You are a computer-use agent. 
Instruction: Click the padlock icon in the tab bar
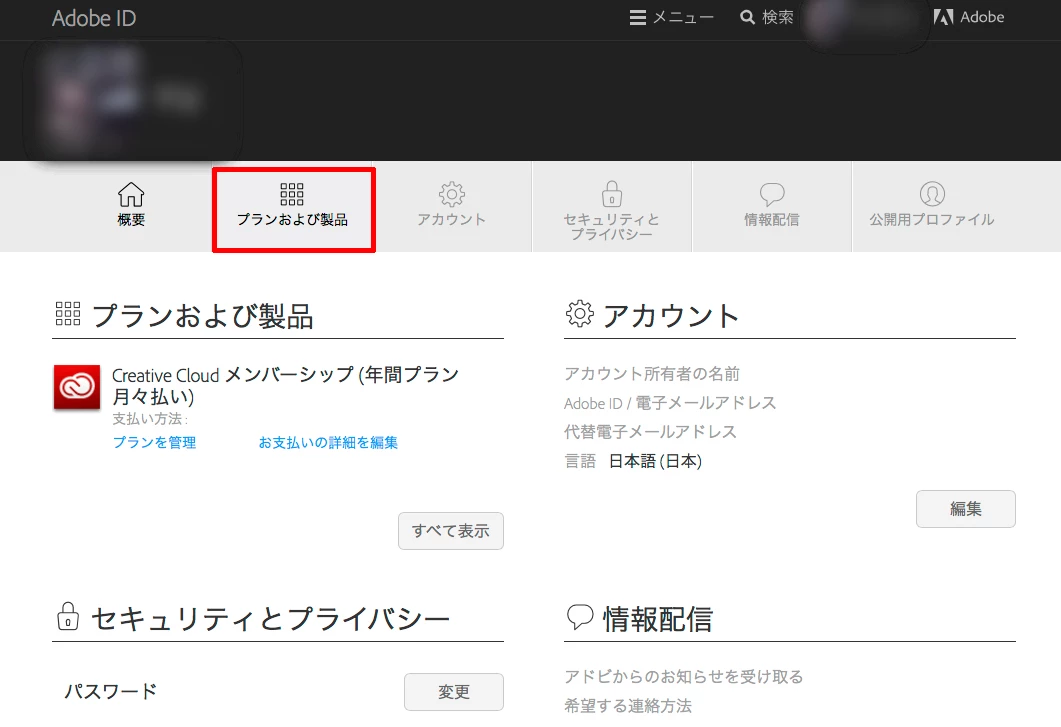(612, 194)
